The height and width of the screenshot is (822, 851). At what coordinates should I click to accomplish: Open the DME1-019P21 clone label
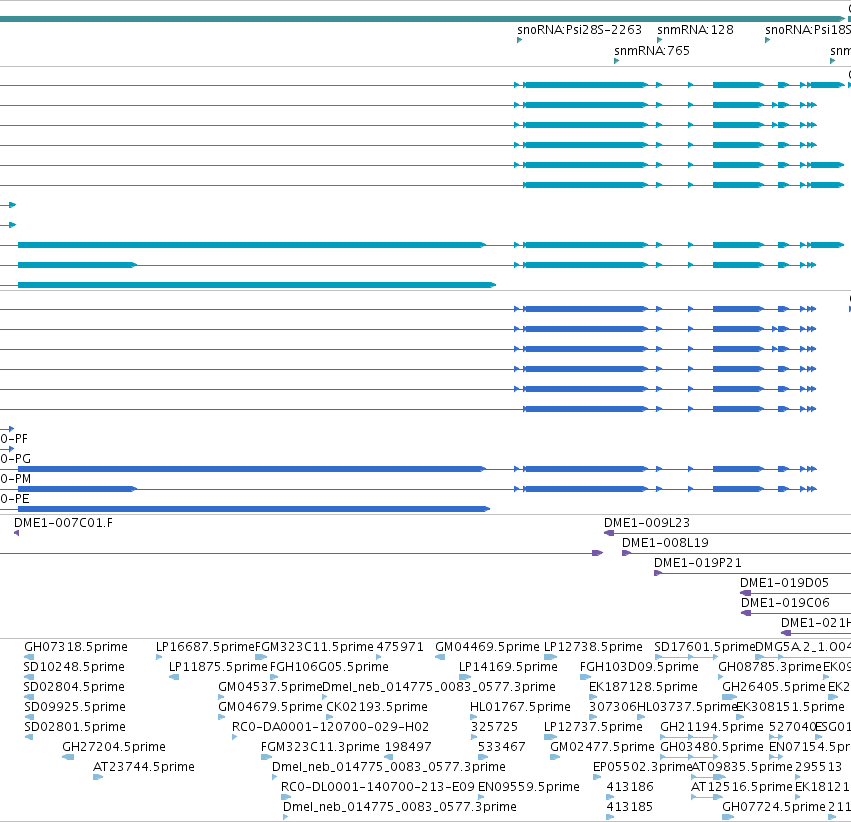(x=697, y=563)
